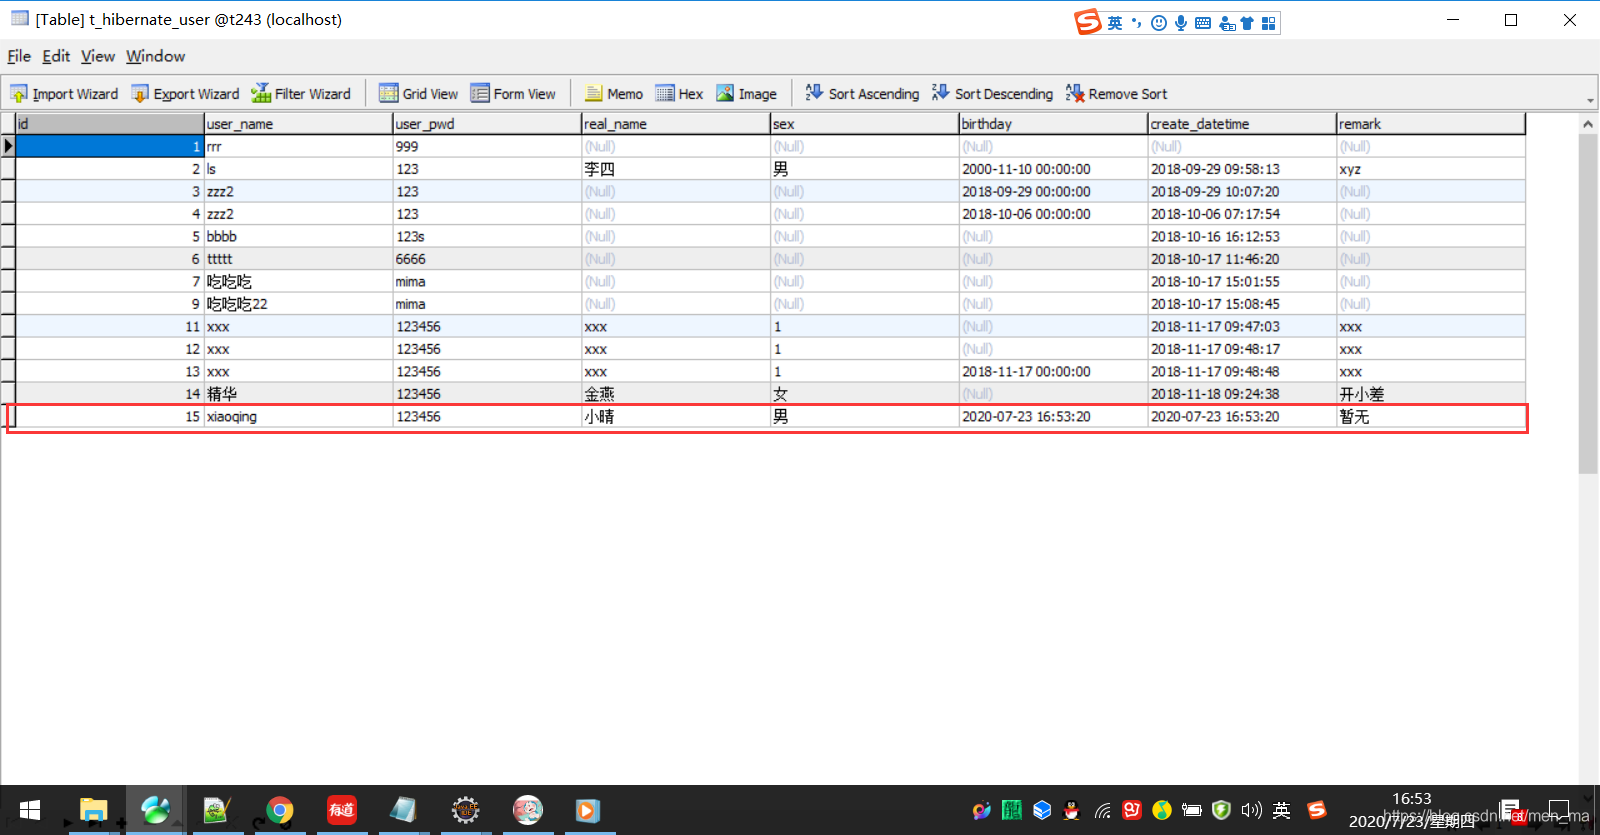
Task: Click the network icon in system tray
Action: click(x=1102, y=810)
